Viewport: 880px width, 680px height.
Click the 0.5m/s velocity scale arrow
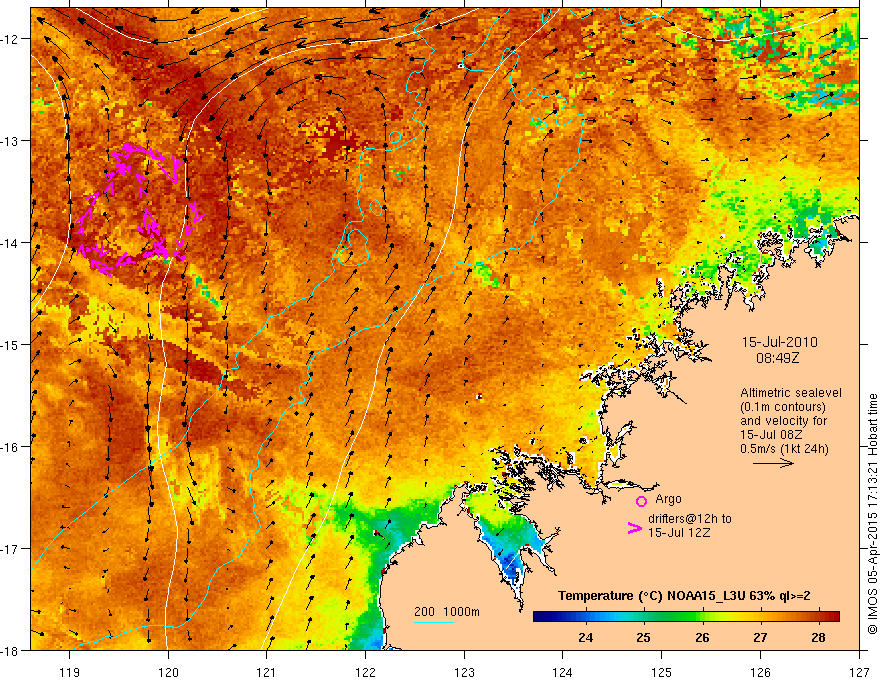[773, 463]
